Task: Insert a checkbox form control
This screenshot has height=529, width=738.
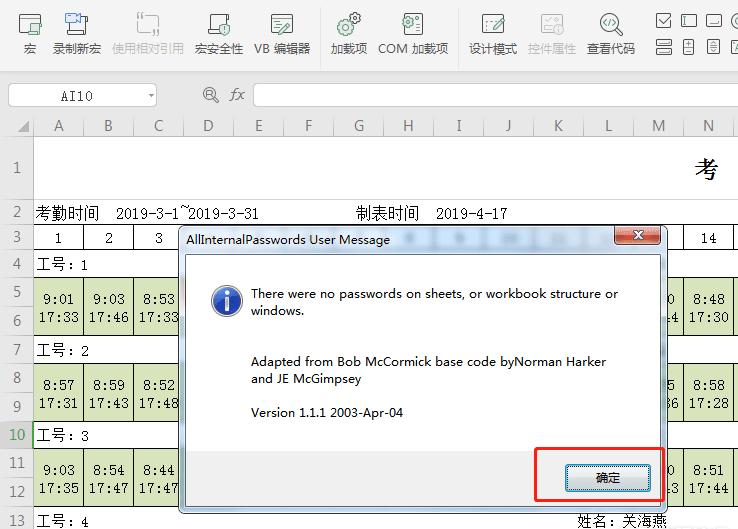Action: click(663, 20)
